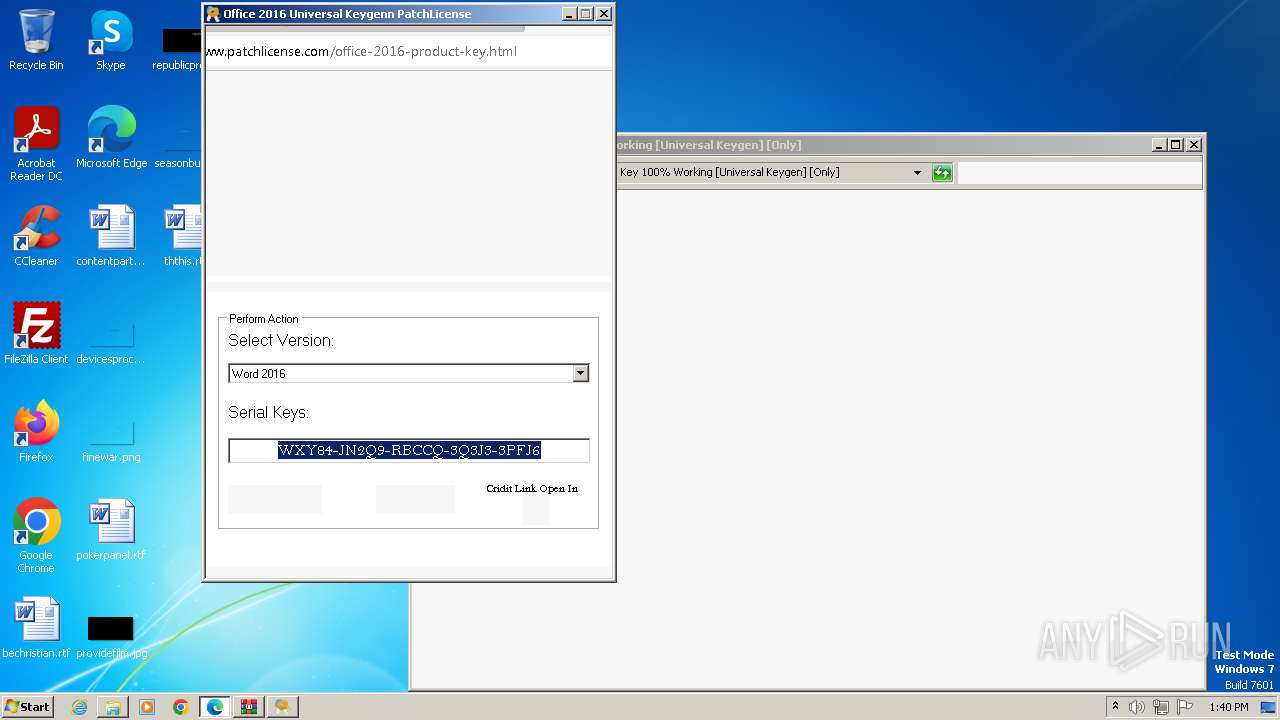This screenshot has width=1280, height=720.
Task: Open pokerpanel.rtf document
Action: [x=111, y=530]
